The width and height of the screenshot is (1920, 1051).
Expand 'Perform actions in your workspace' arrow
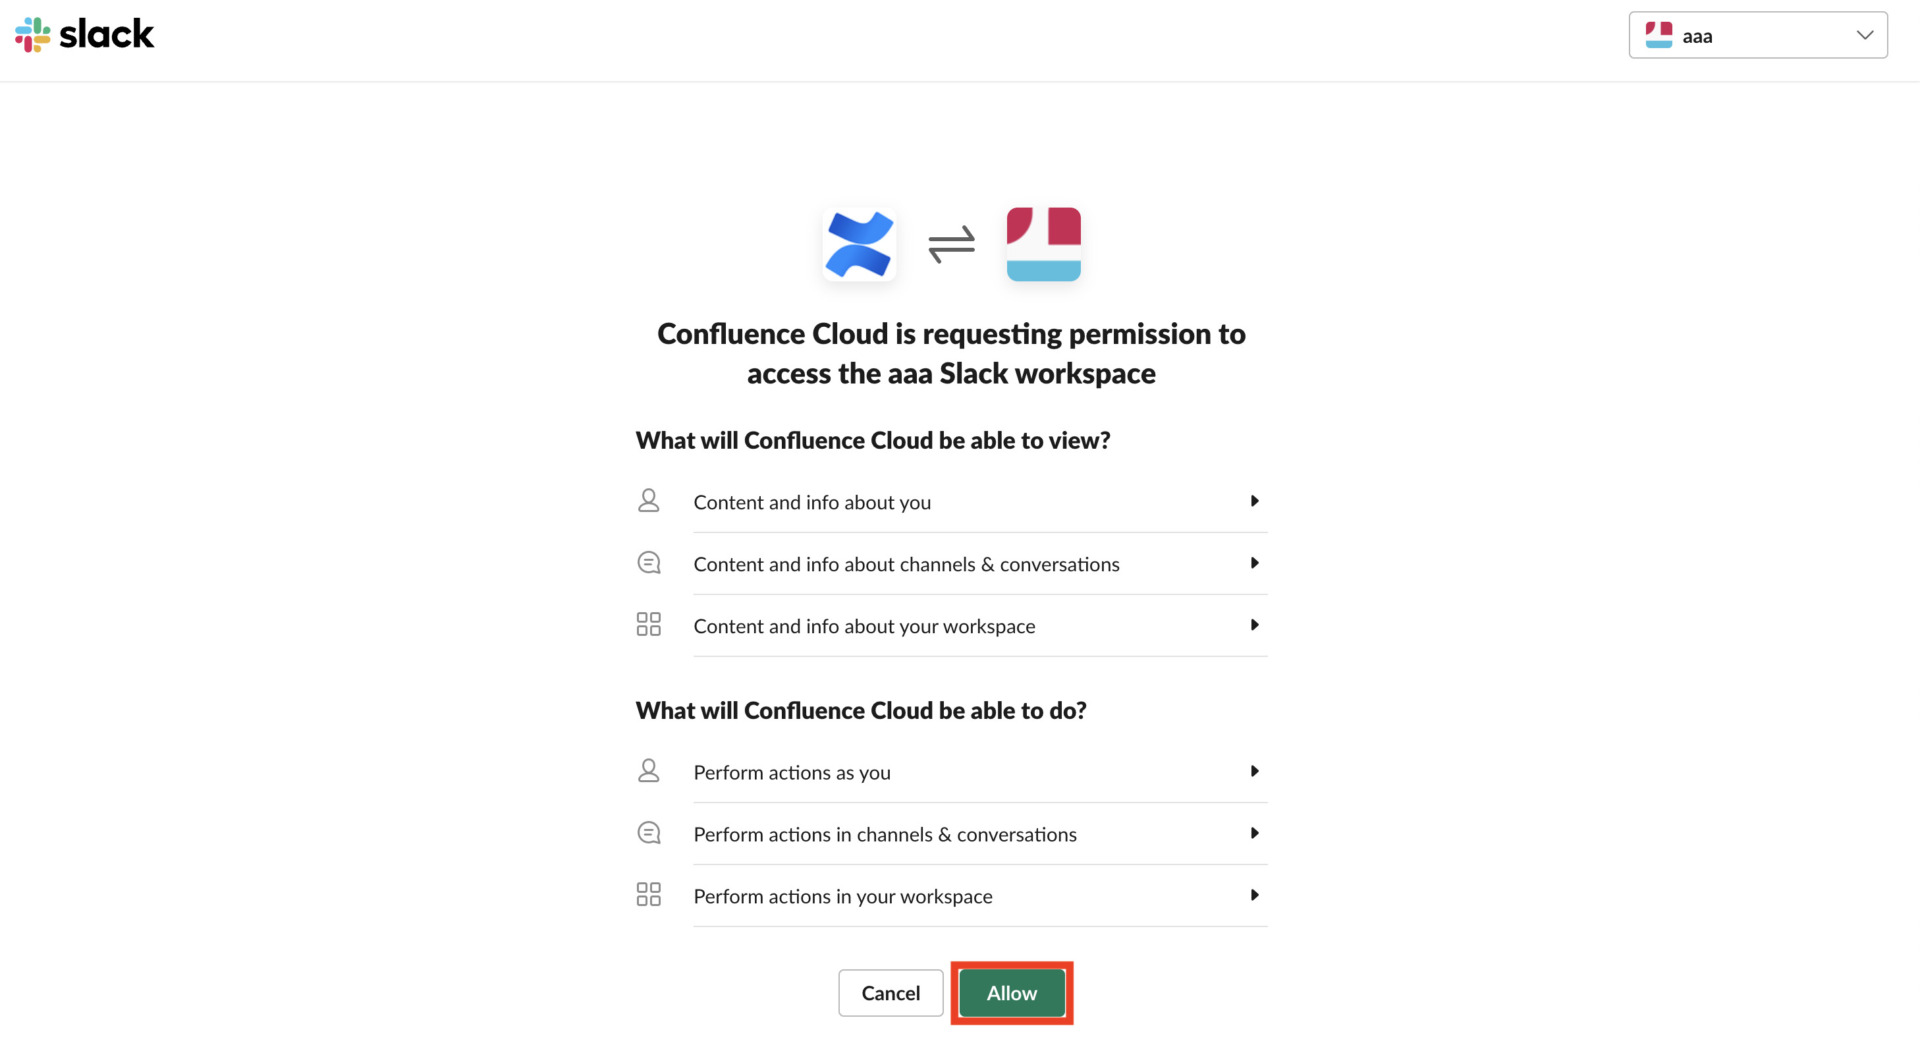pyautogui.click(x=1254, y=895)
